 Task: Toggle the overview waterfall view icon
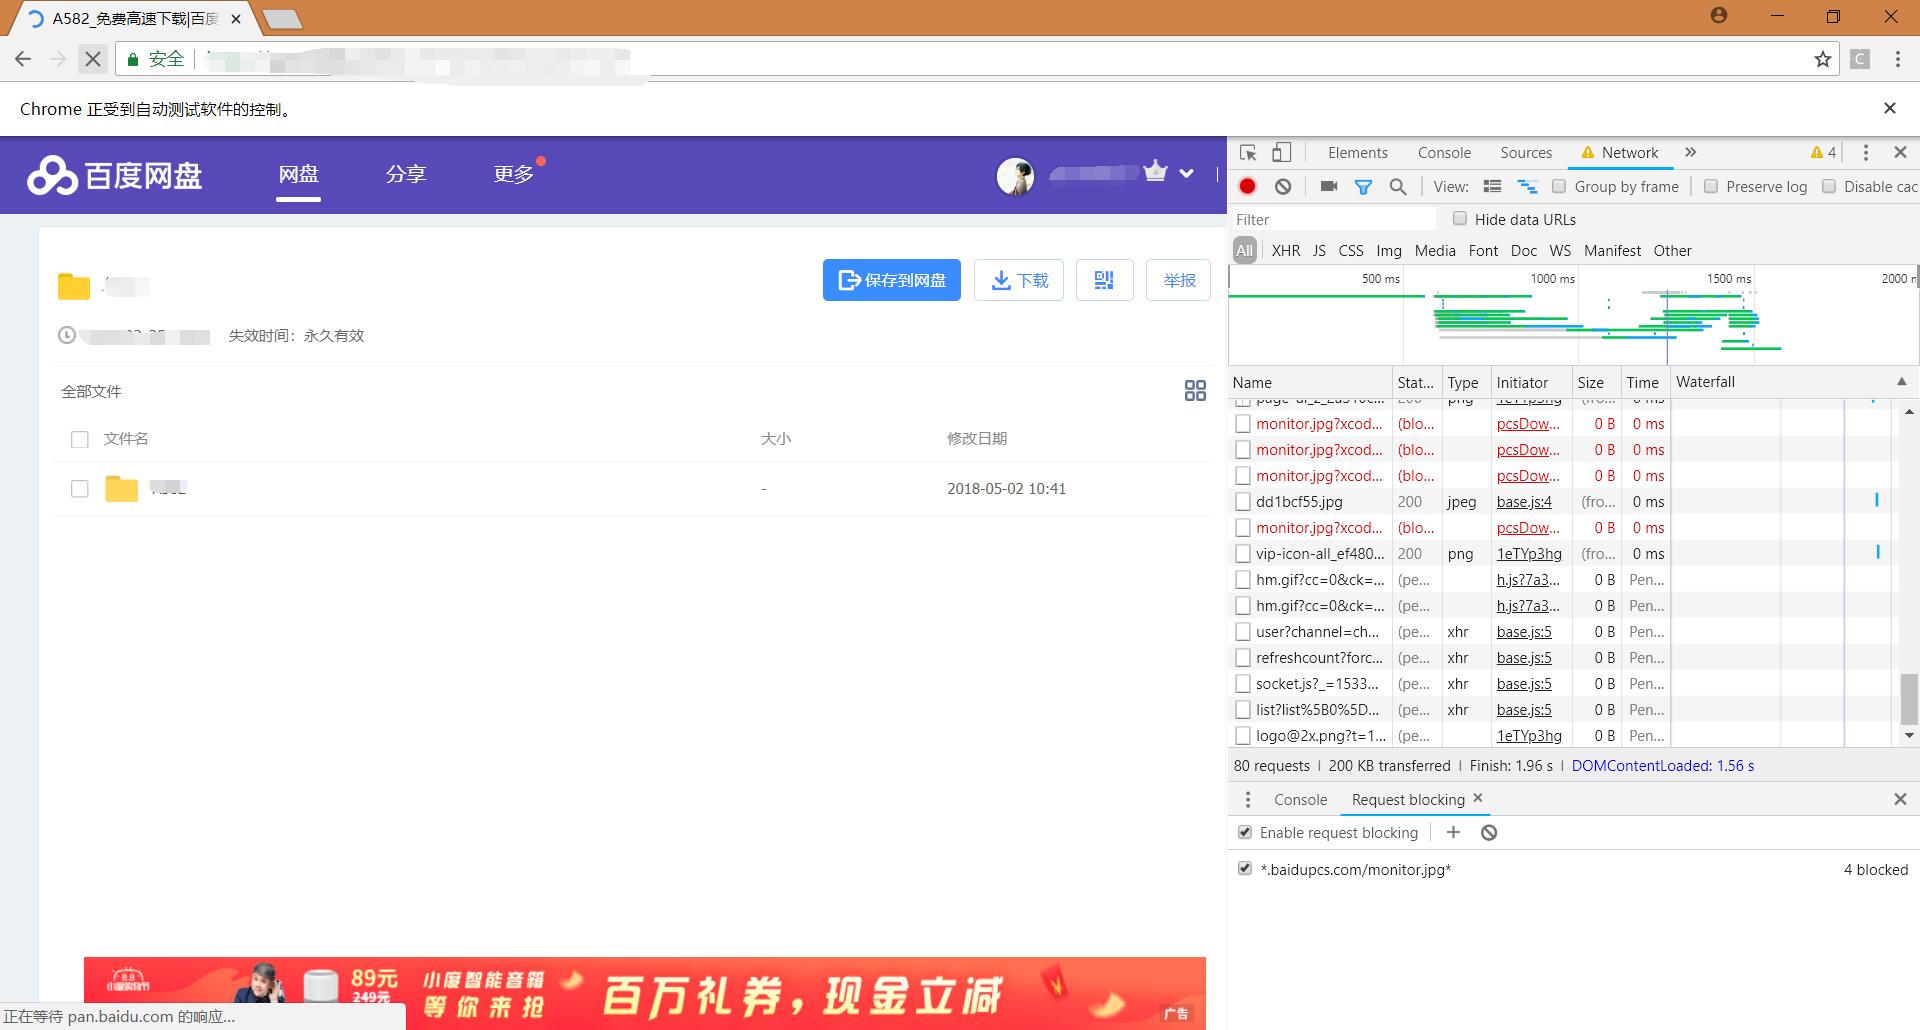pos(1527,186)
